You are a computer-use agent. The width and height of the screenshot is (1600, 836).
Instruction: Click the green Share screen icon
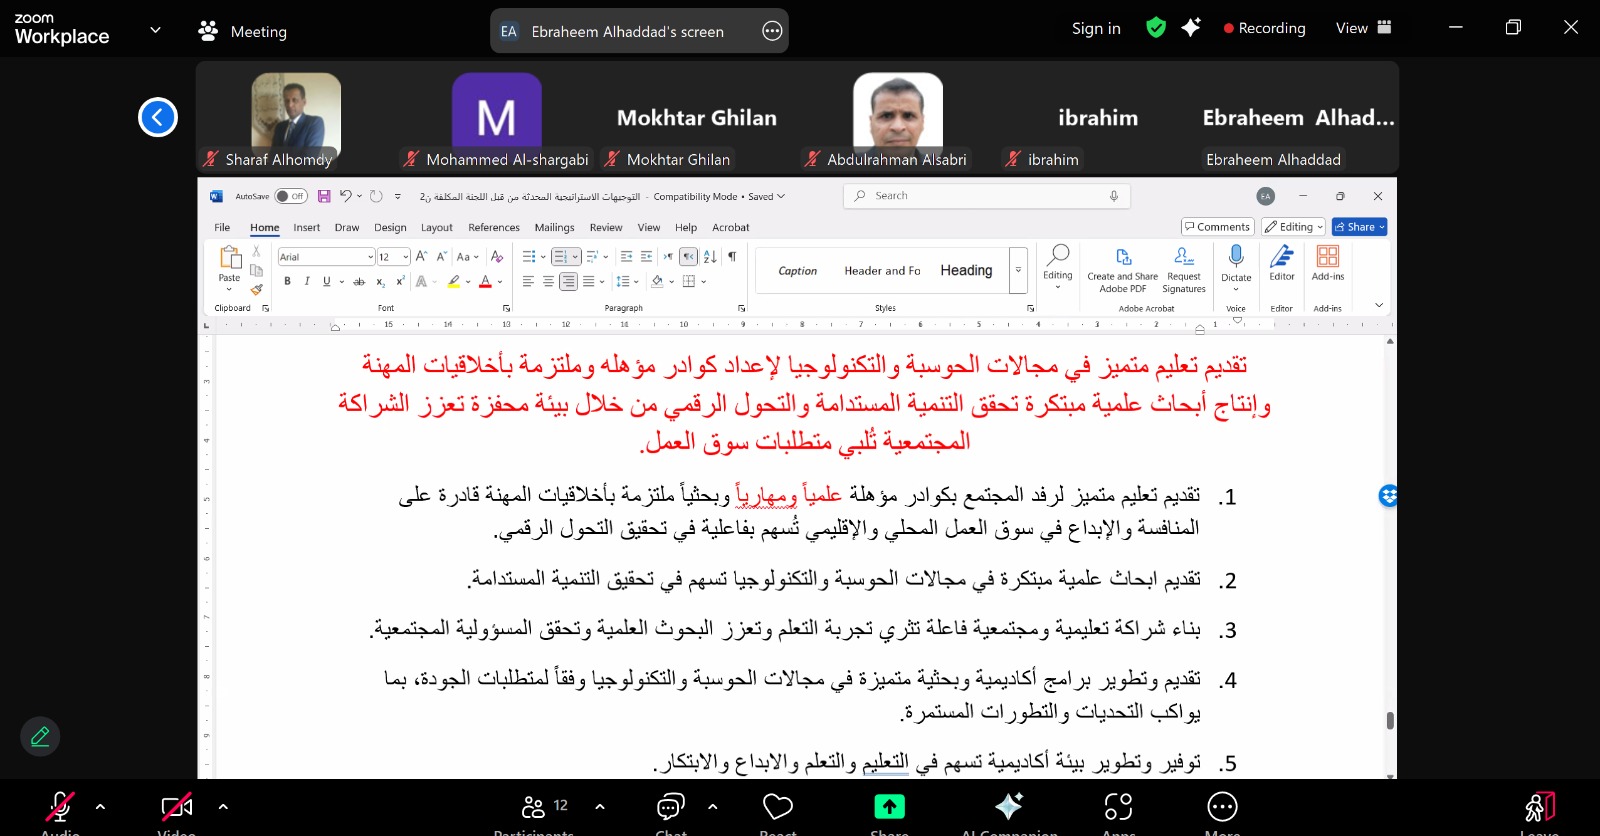(x=889, y=807)
